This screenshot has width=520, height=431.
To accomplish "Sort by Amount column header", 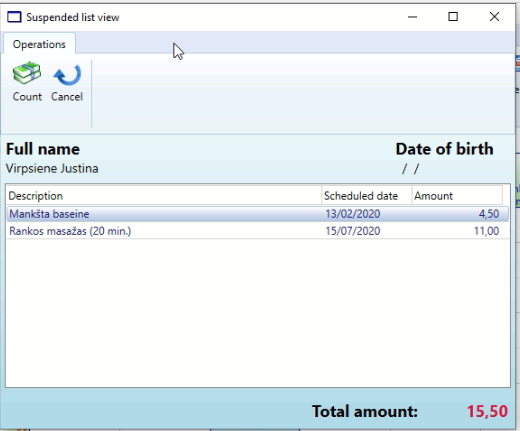I will pos(457,196).
